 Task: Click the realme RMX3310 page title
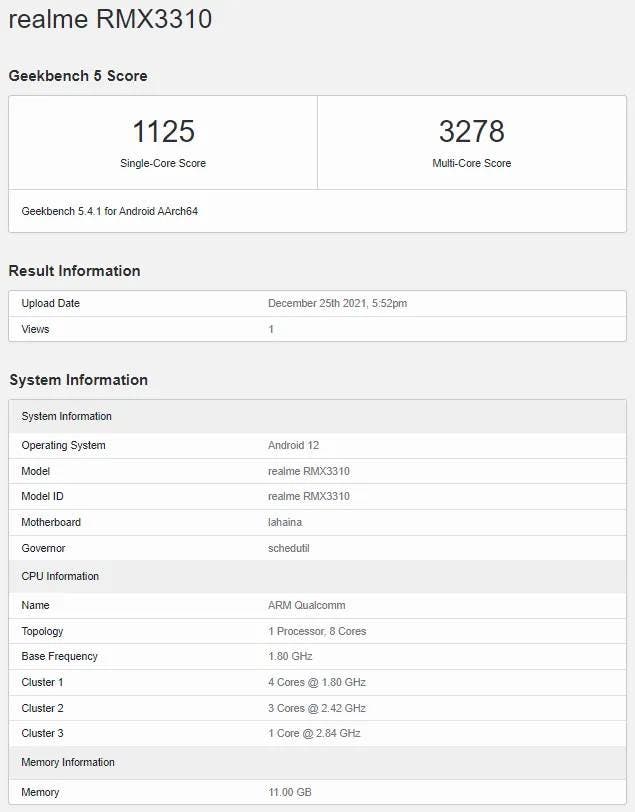point(110,19)
